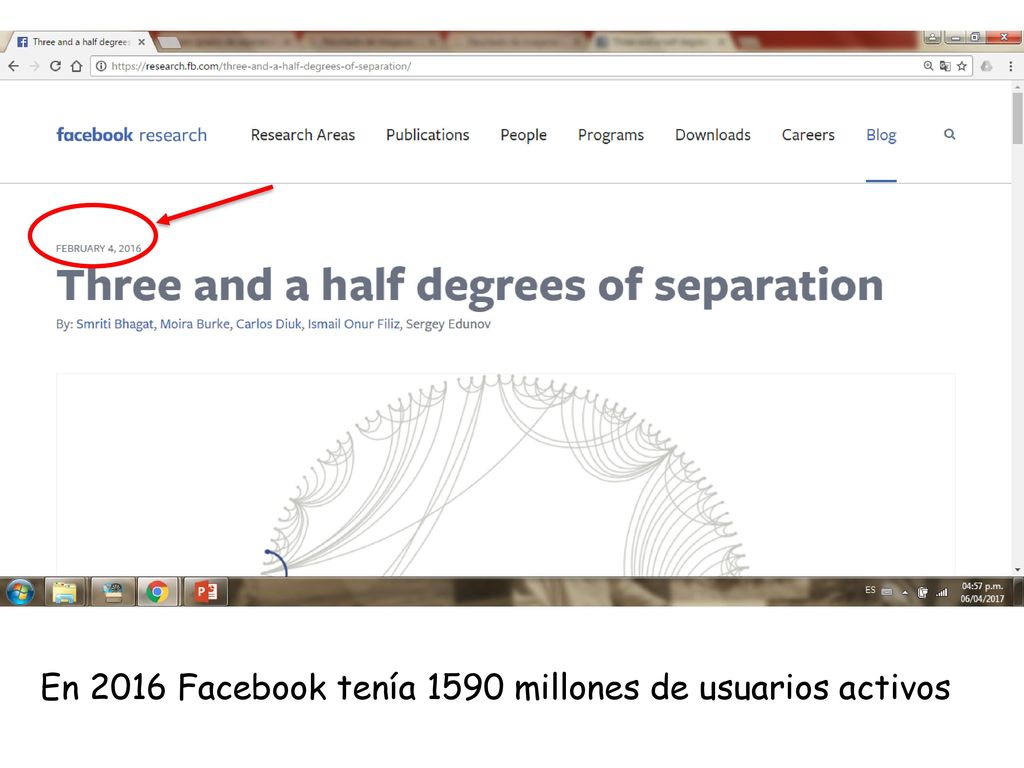The width and height of the screenshot is (1024, 768).
Task: Open the Downloads menu item
Action: coord(713,135)
